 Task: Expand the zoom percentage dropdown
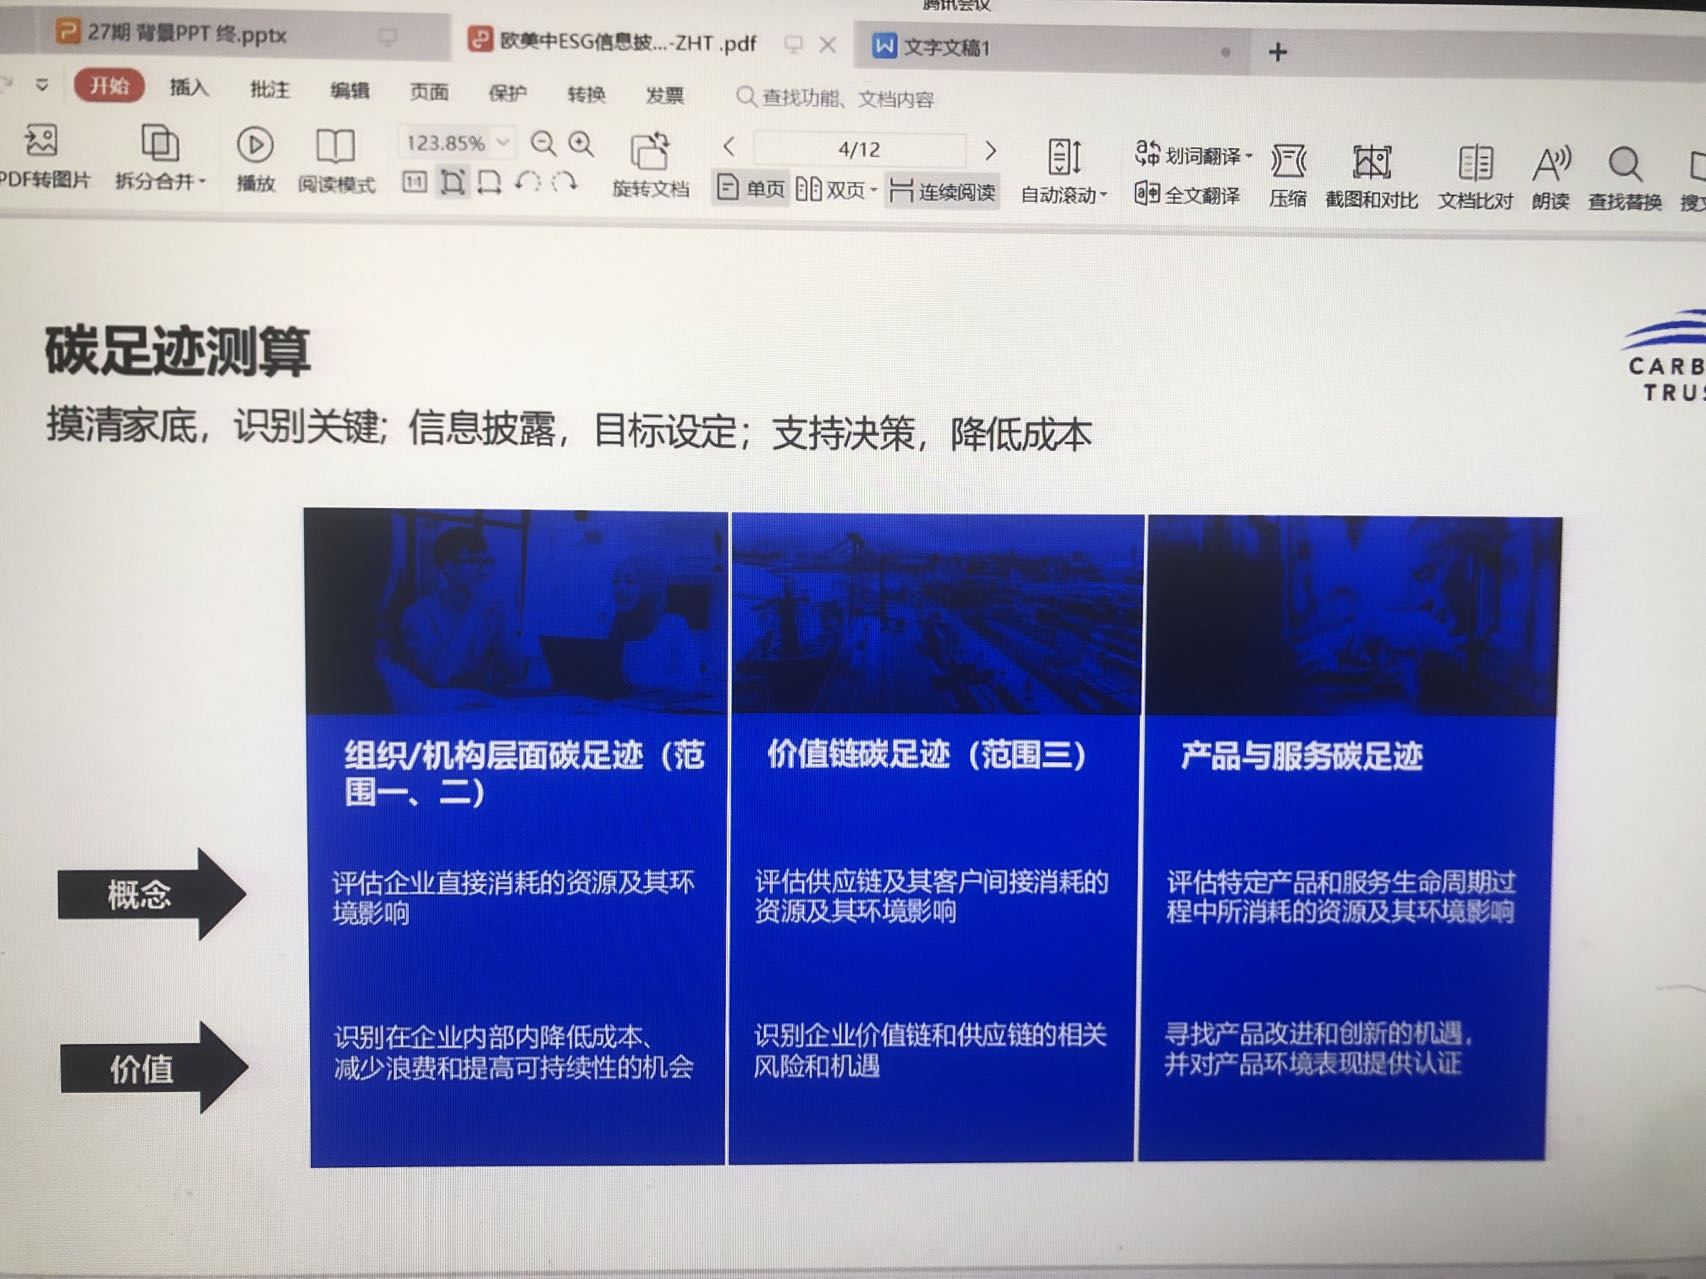(503, 142)
